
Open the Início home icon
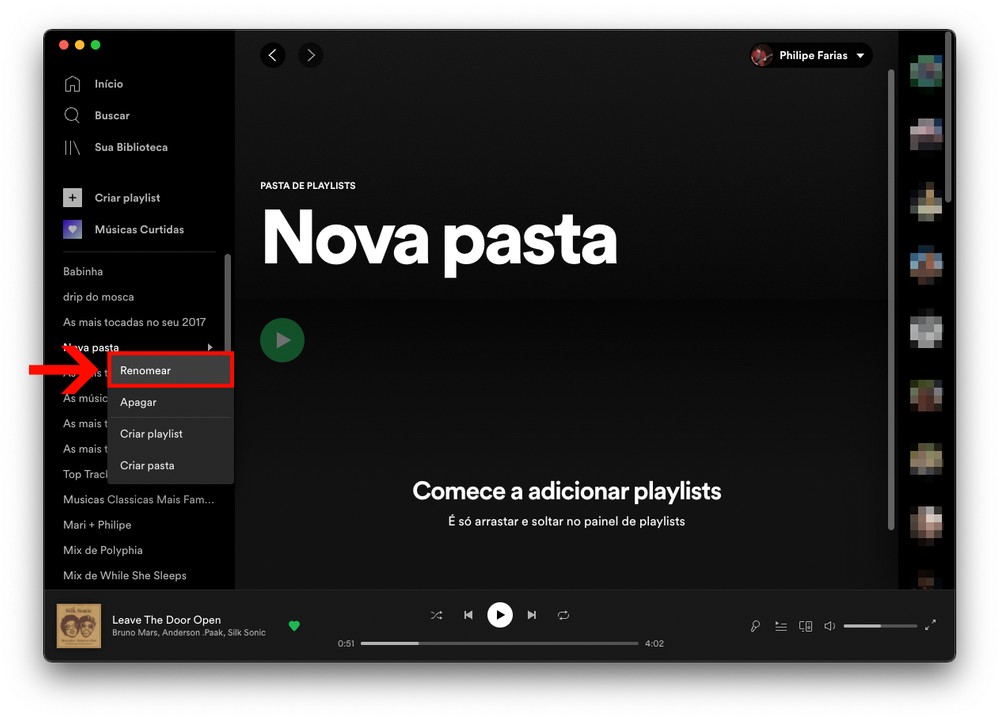[72, 84]
